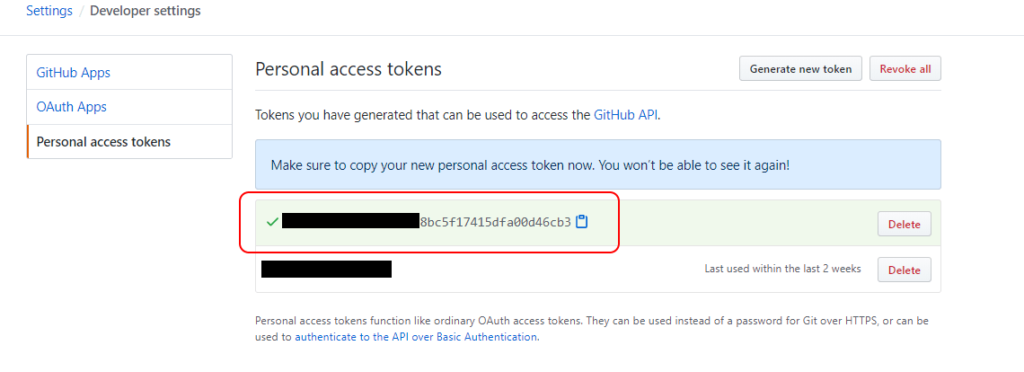The image size is (1024, 372).
Task: Select Personal access tokens sidebar item
Action: click(x=129, y=142)
